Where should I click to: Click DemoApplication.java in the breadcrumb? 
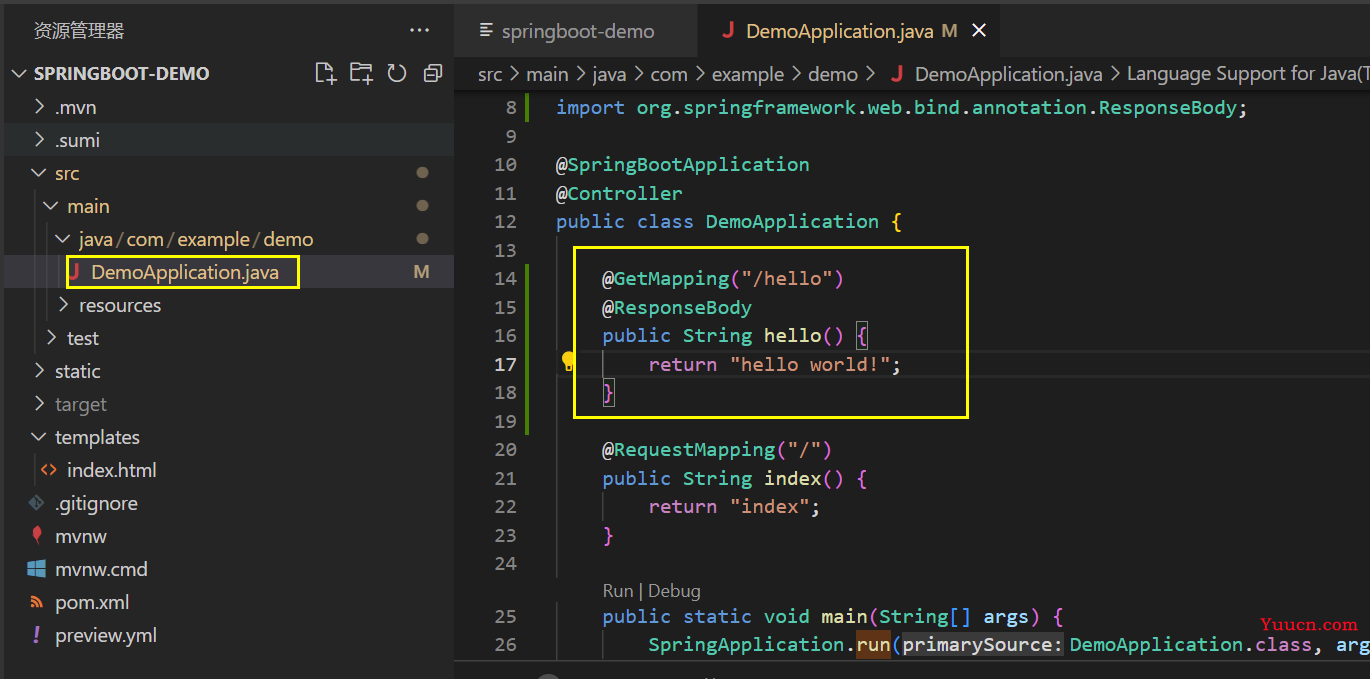(1008, 74)
